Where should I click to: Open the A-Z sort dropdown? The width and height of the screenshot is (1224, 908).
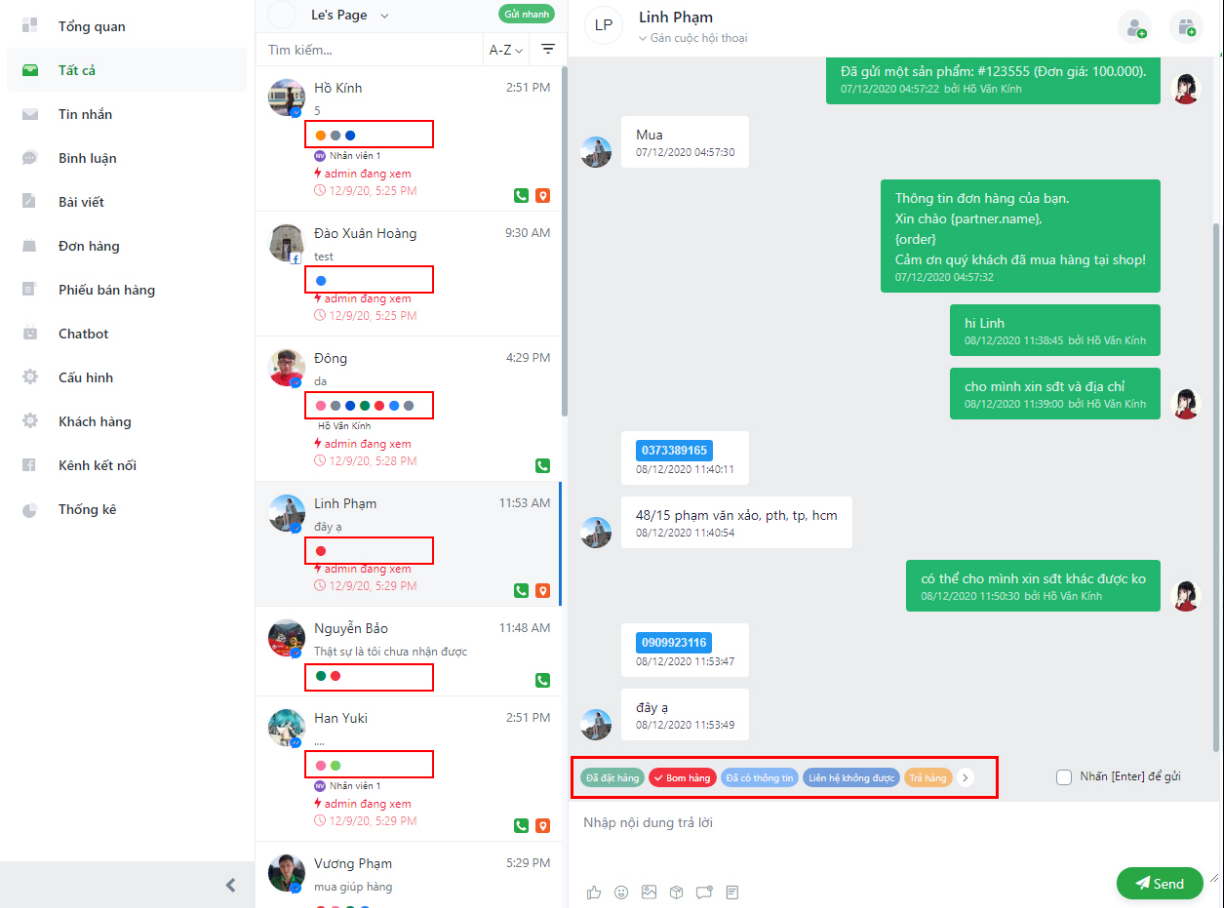coord(504,49)
